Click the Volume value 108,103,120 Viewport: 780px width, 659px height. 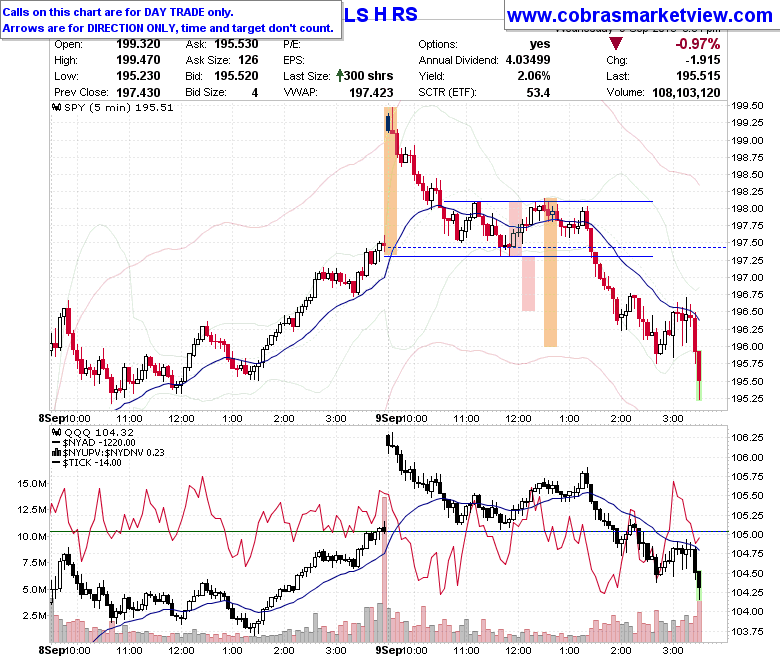point(686,93)
